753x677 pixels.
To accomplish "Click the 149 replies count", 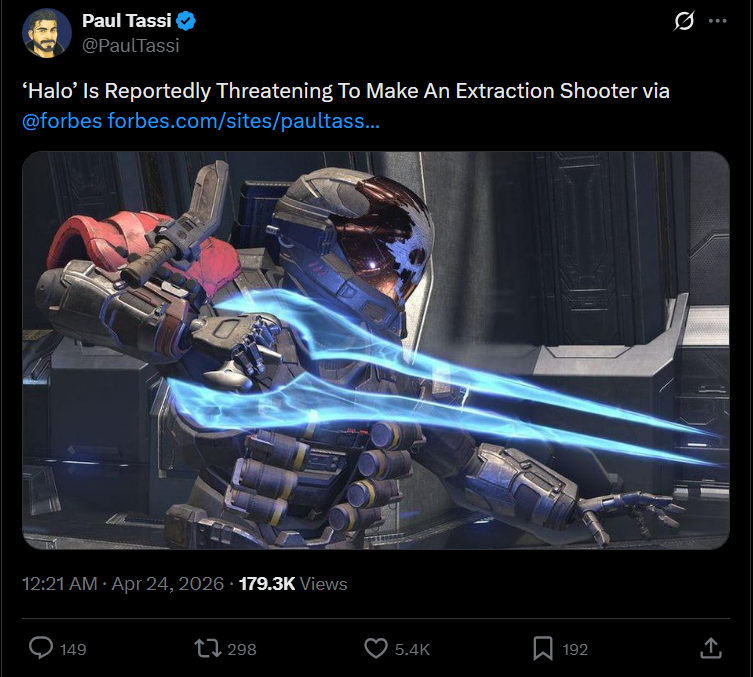I will click(x=73, y=650).
